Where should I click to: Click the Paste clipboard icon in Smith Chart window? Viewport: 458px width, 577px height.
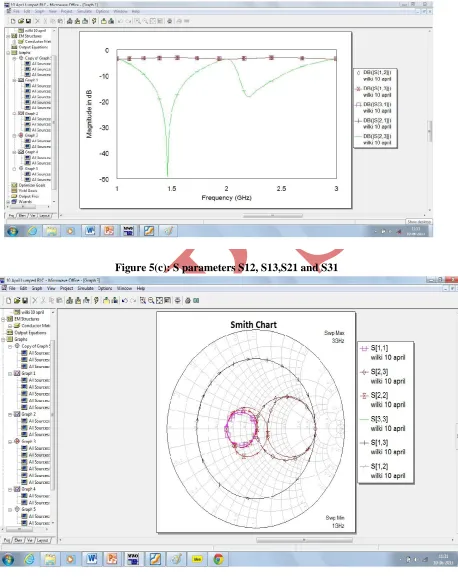(x=59, y=301)
